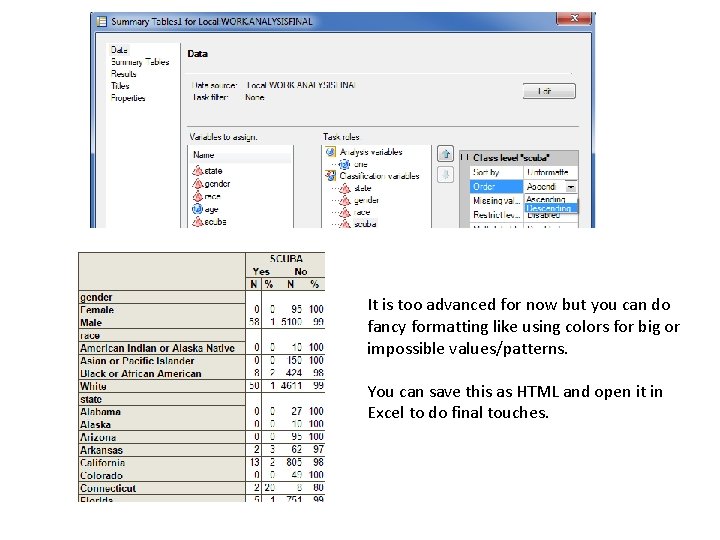This screenshot has height=540, width=720.
Task: Click the Sort by property row
Action: pos(524,172)
